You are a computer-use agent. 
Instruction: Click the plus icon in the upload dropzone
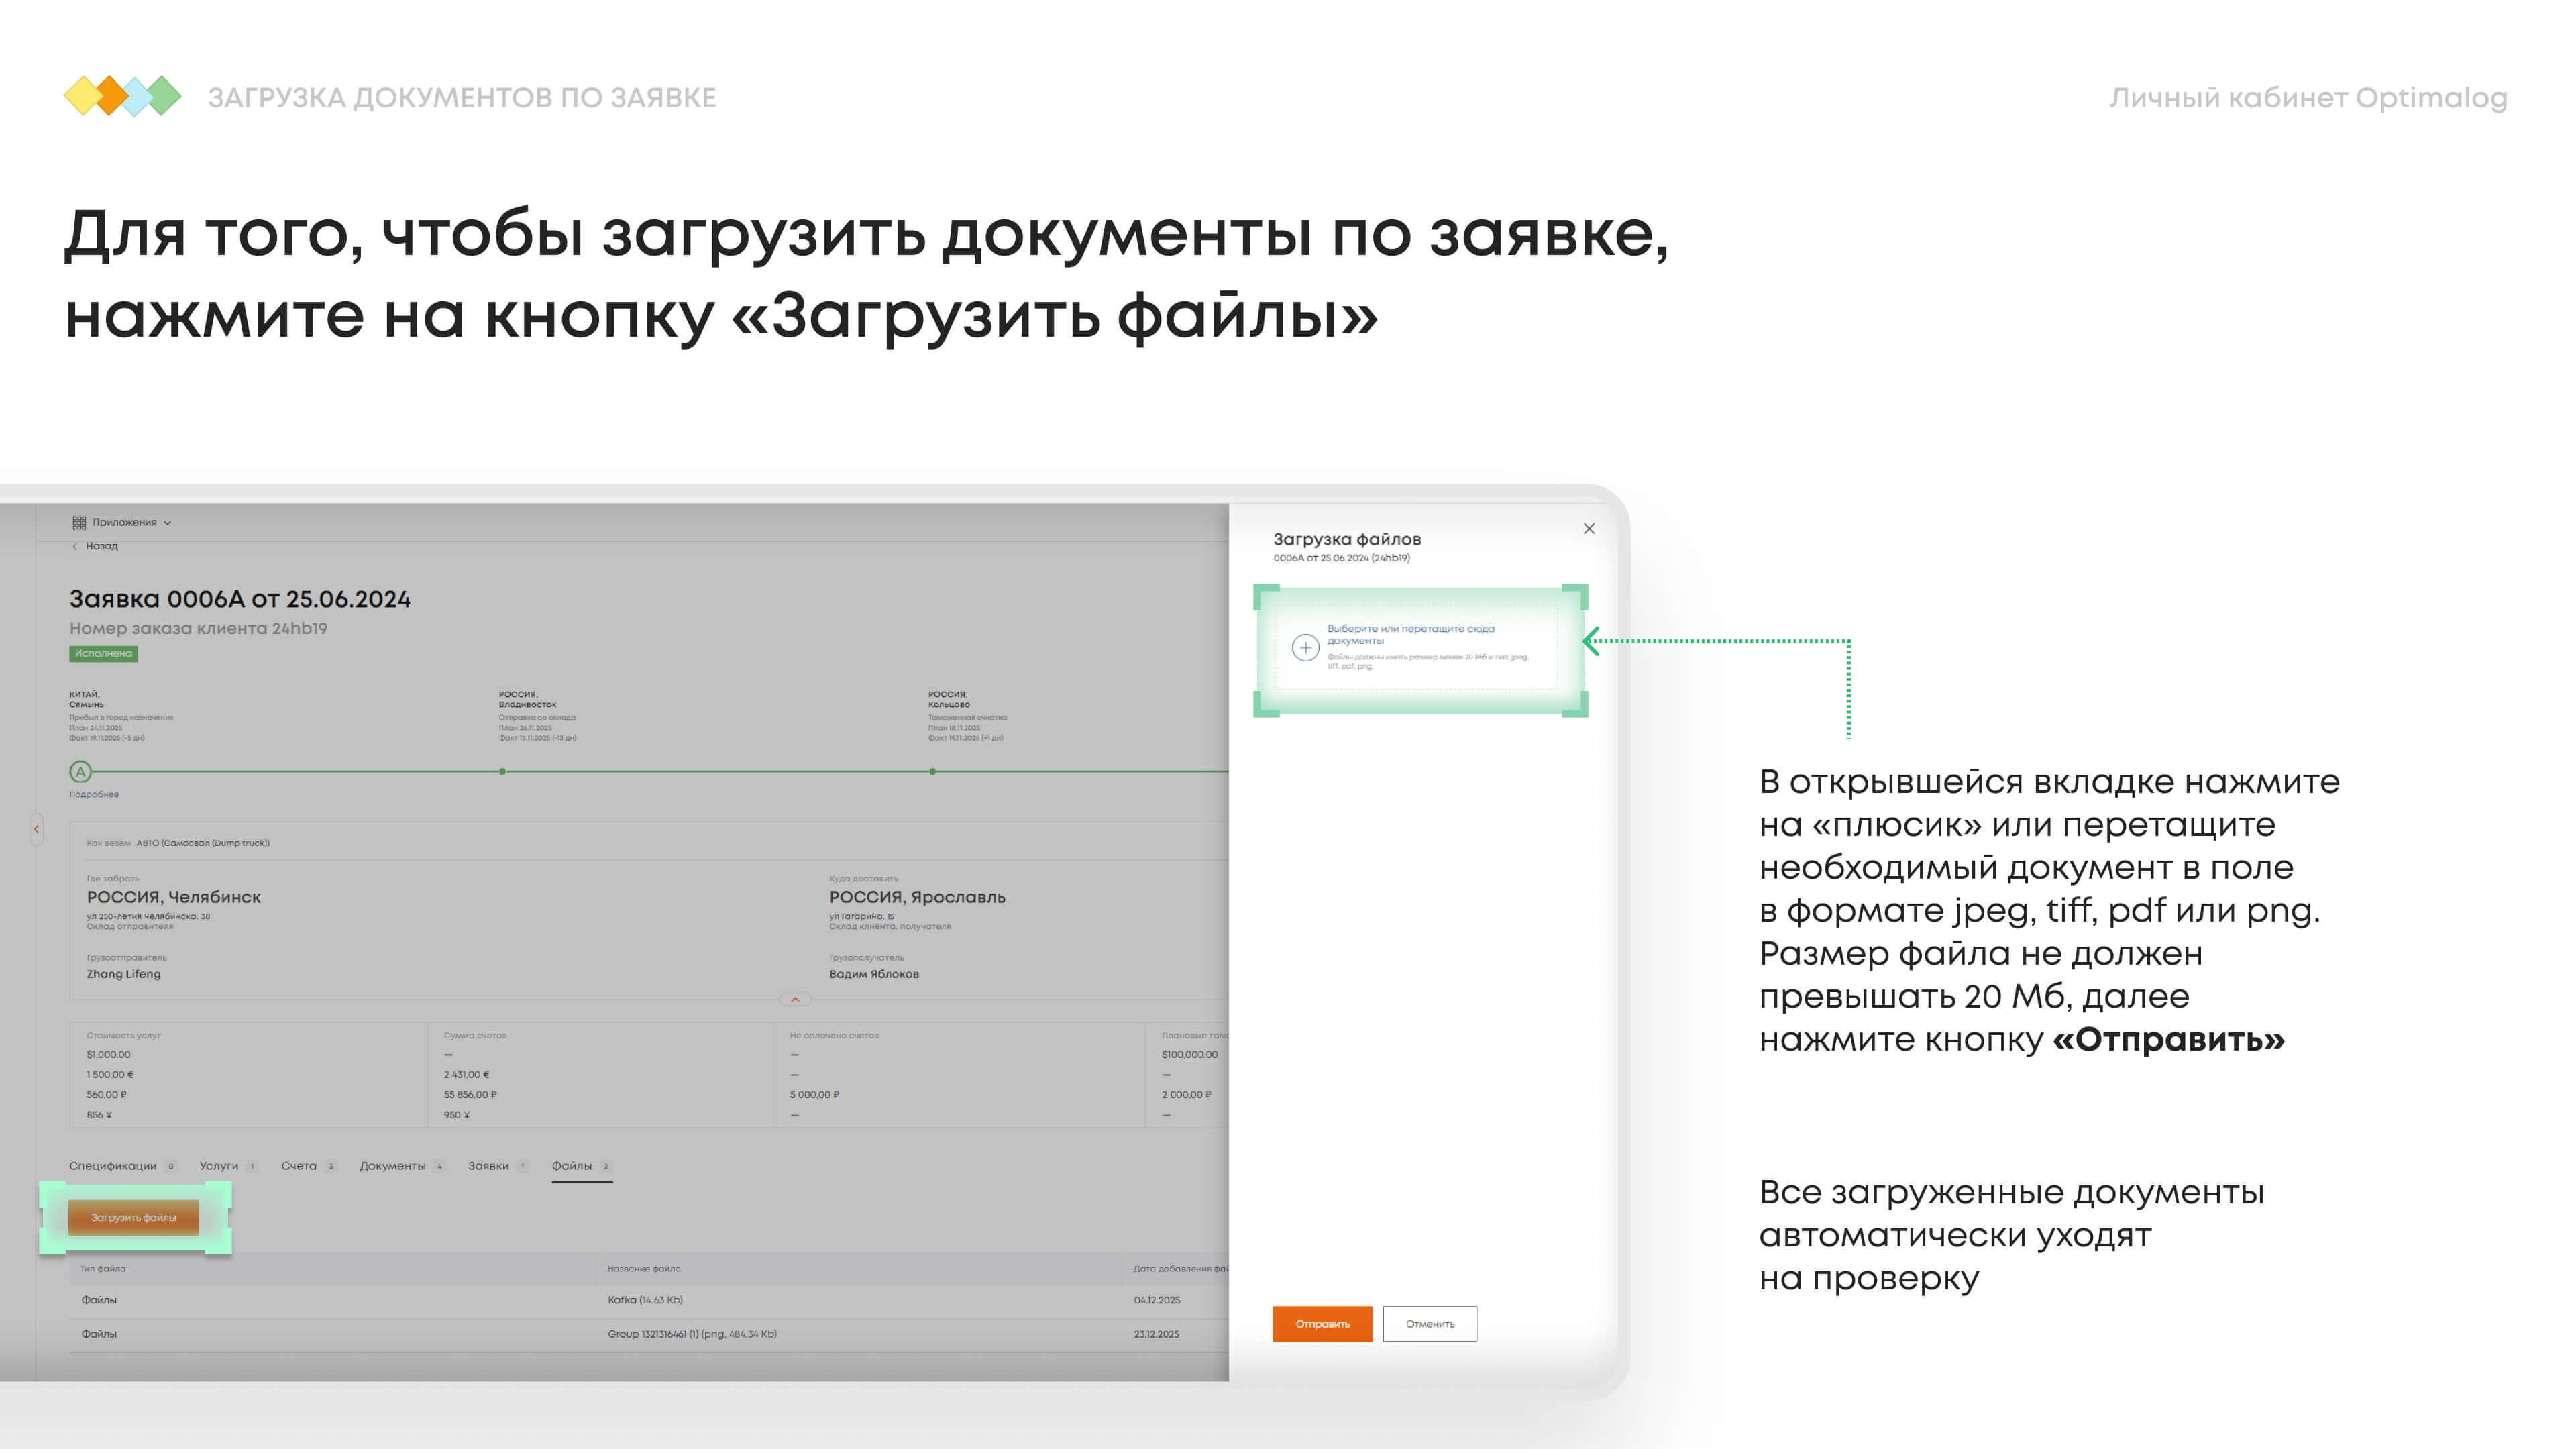pos(1305,647)
